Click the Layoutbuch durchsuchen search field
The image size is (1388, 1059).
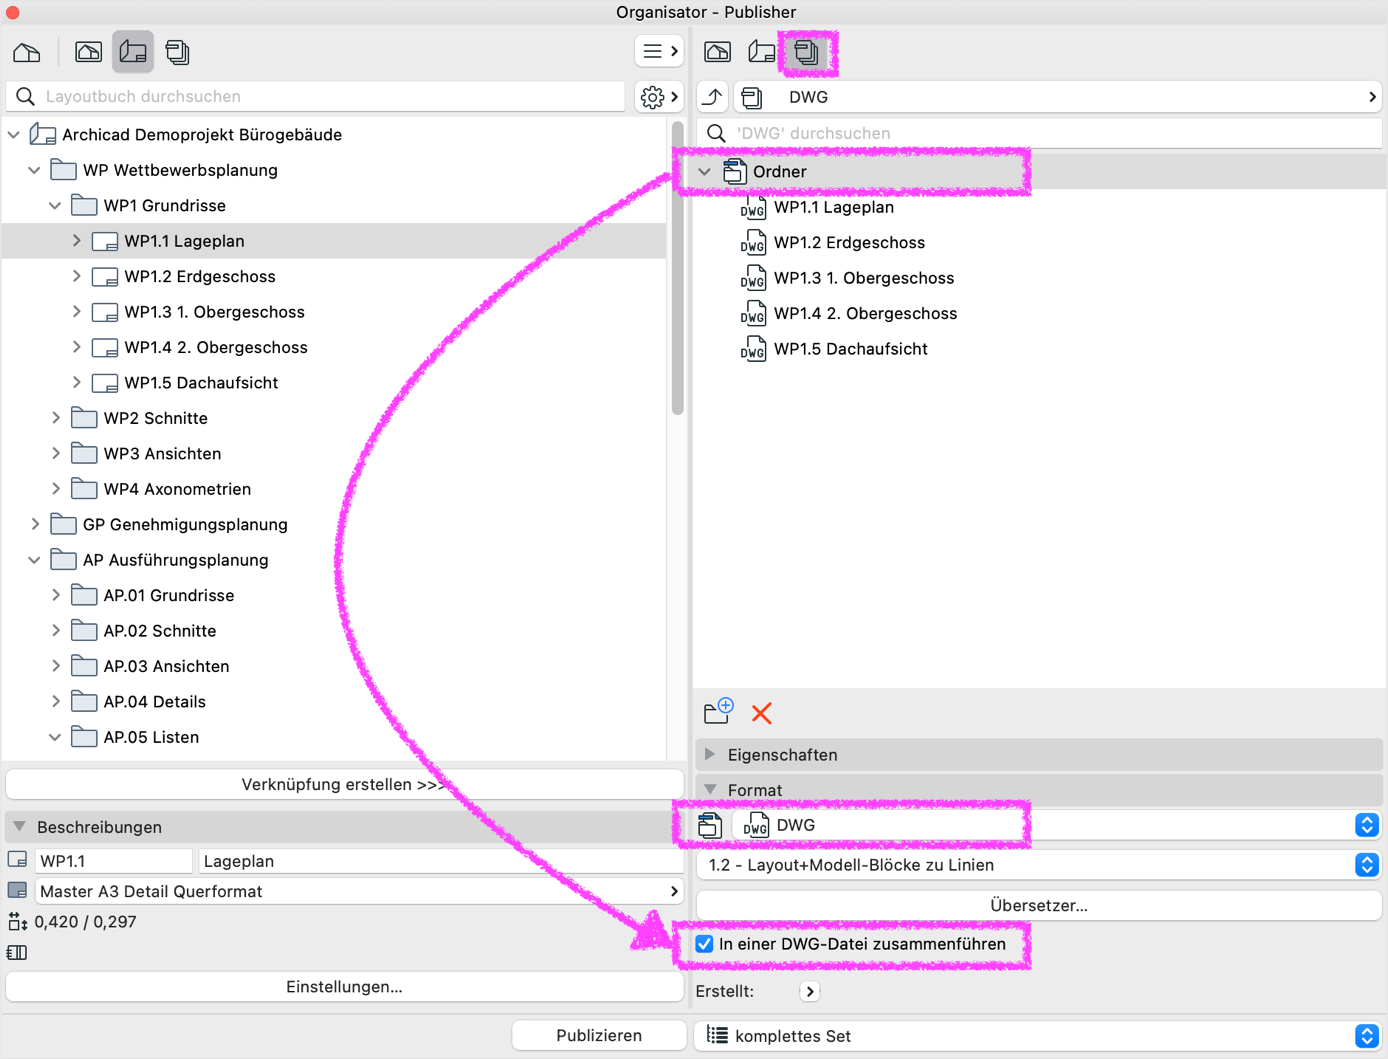(x=316, y=97)
